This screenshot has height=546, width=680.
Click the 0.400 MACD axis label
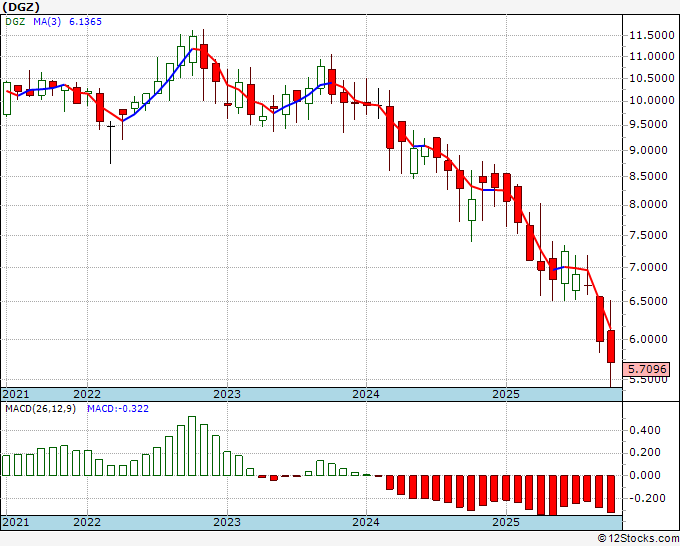[x=645, y=430]
